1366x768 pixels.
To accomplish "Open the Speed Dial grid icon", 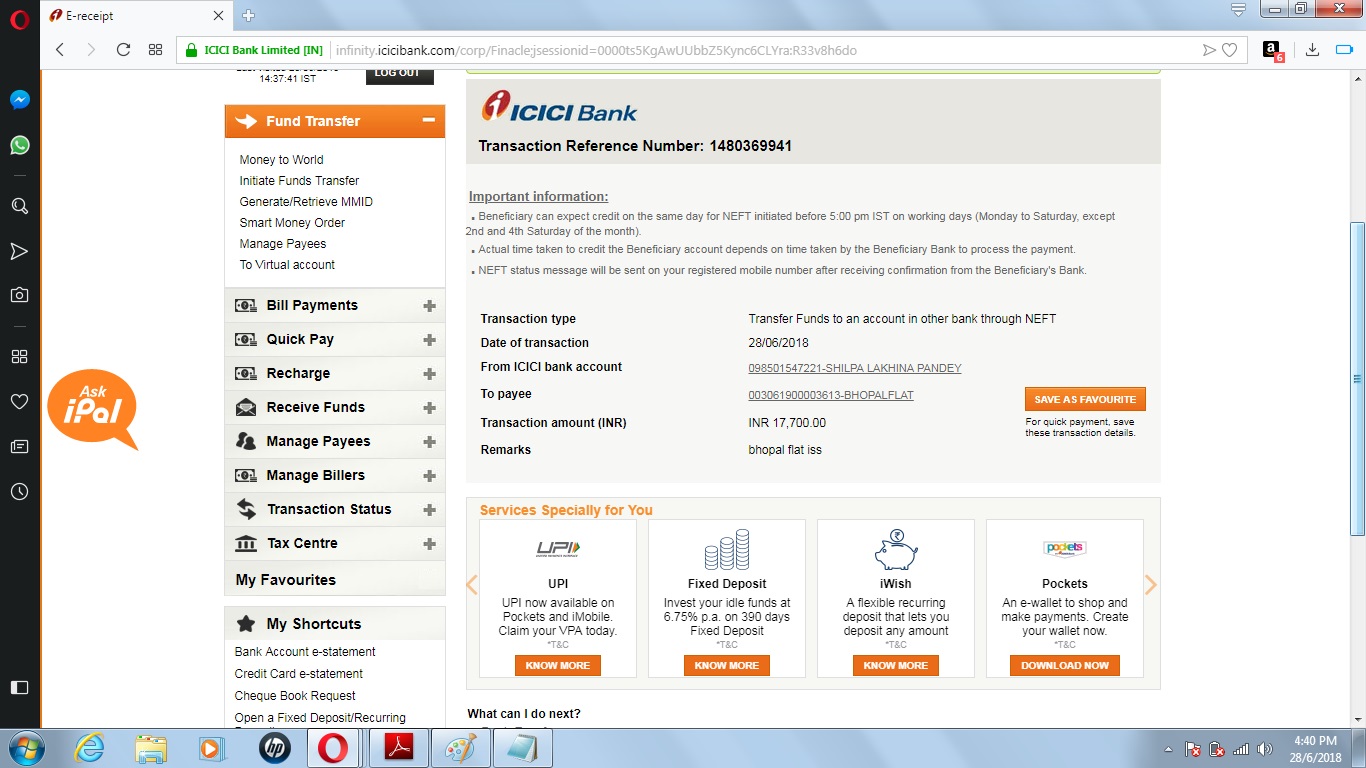I will [155, 50].
